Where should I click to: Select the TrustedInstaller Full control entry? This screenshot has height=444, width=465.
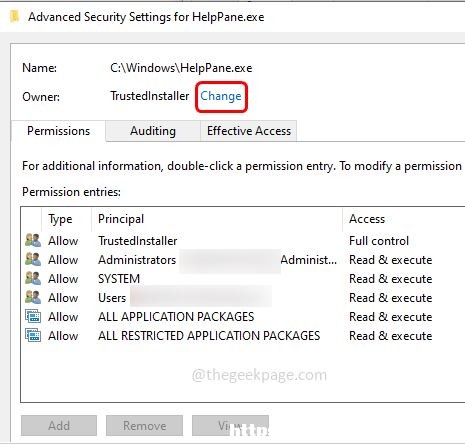tap(243, 241)
